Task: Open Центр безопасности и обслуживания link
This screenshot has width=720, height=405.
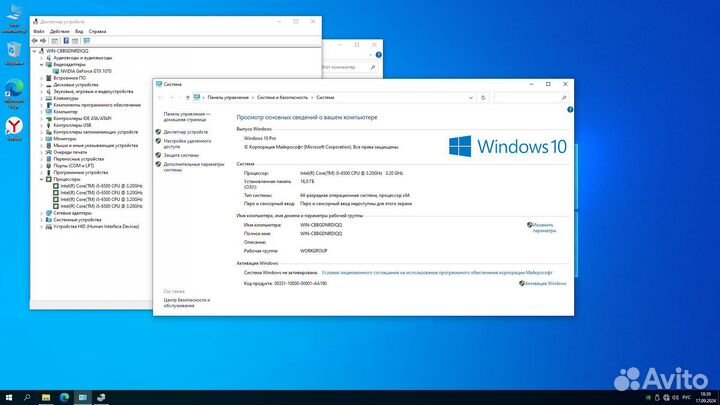Action: tap(186, 303)
